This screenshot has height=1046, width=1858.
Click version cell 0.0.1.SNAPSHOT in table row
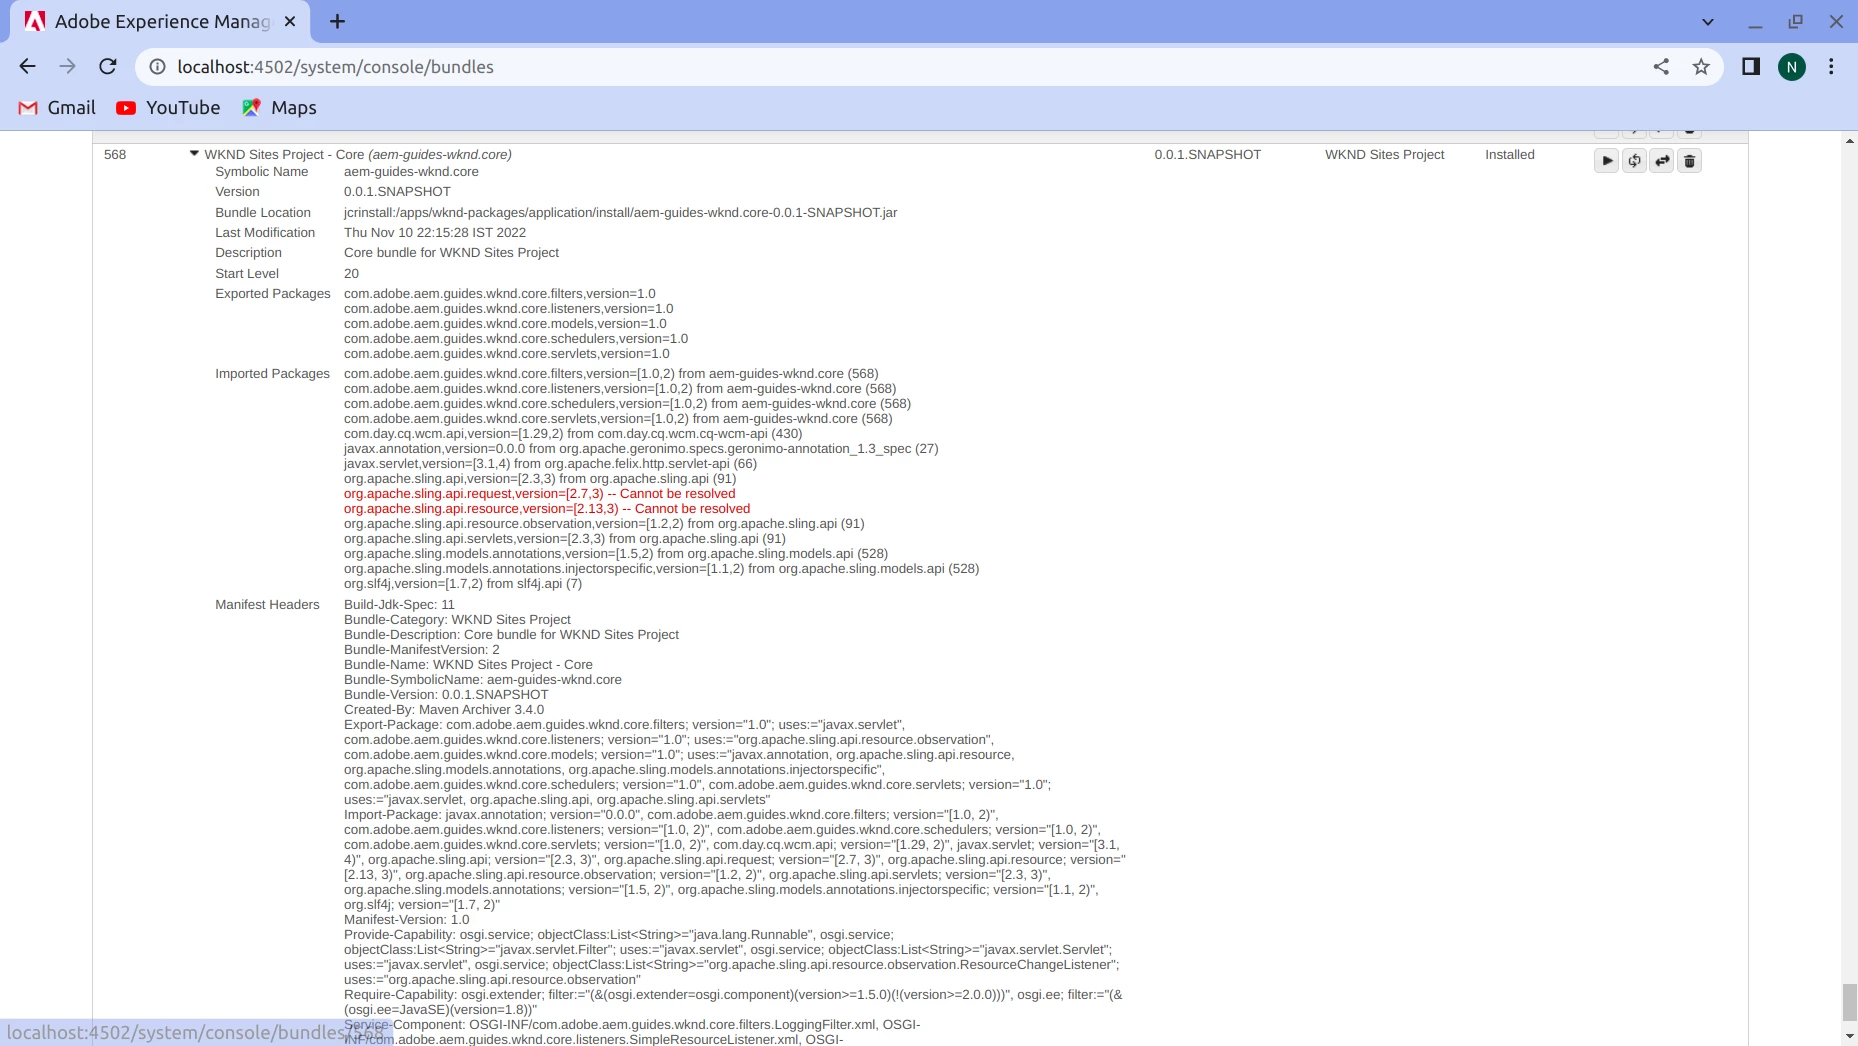coord(1207,155)
